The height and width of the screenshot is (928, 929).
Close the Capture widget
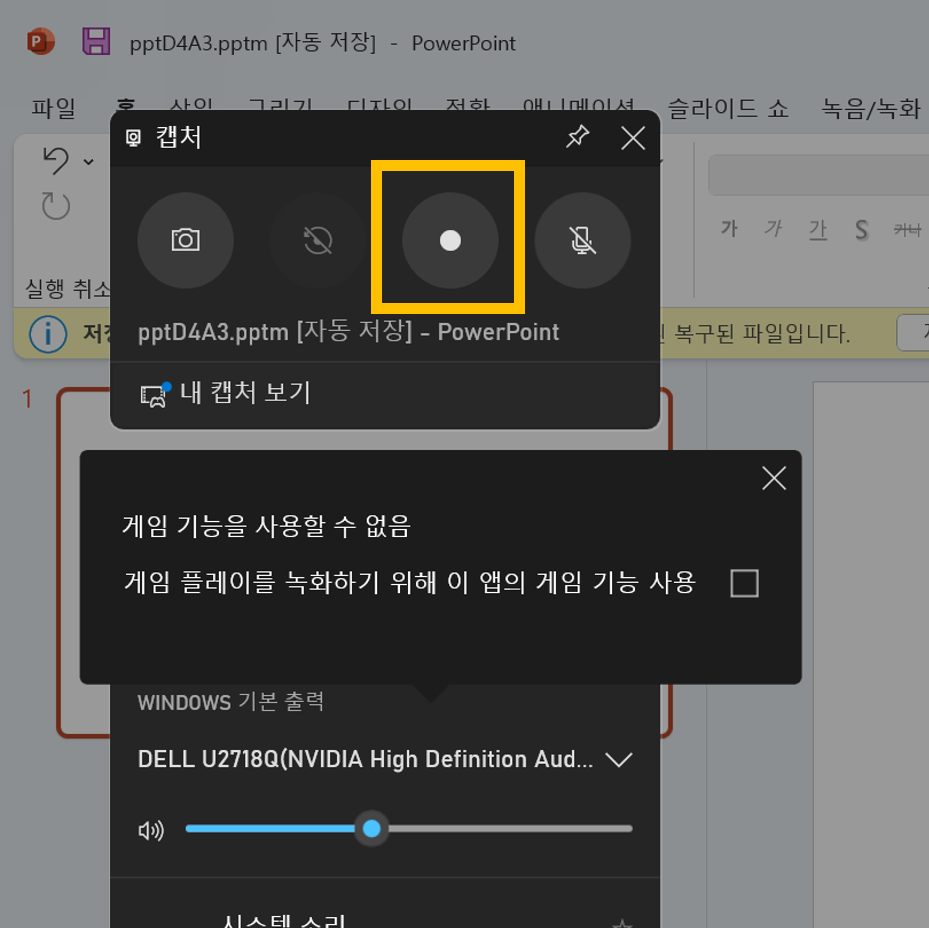pyautogui.click(x=633, y=138)
